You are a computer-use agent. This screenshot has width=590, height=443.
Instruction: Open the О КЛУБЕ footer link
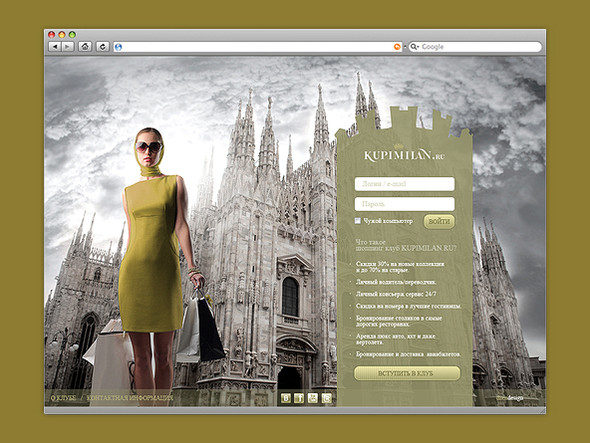(63, 398)
